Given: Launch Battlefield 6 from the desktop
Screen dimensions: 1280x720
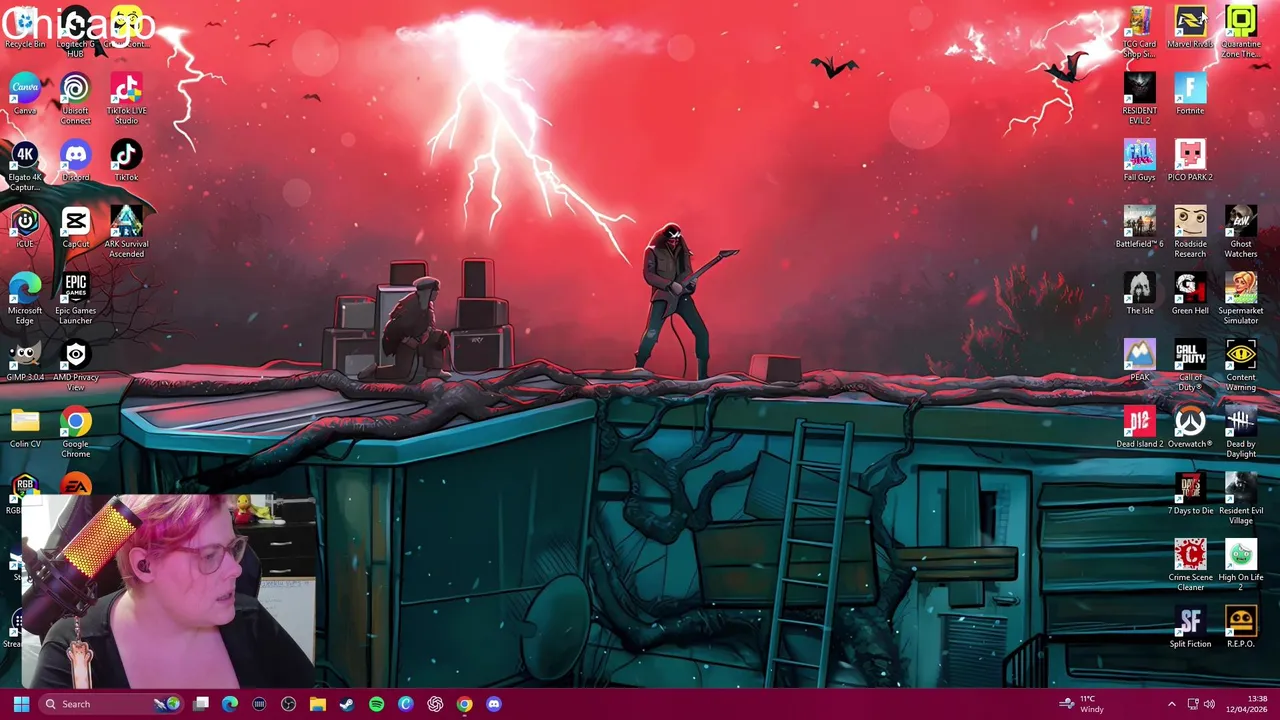Looking at the screenshot, I should [x=1139, y=227].
